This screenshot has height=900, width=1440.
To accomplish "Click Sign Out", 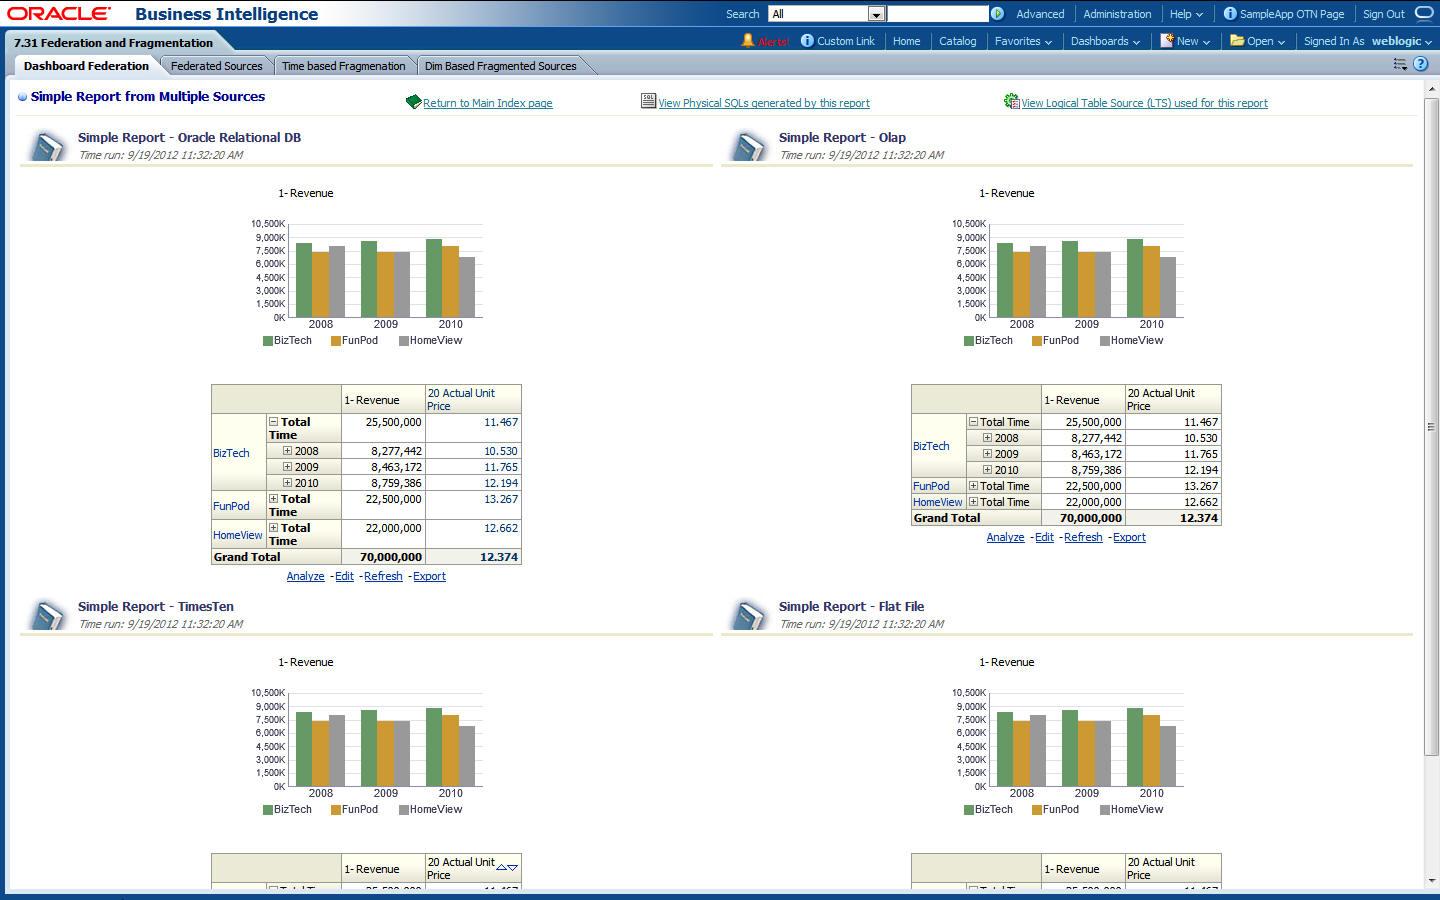I will (1383, 14).
